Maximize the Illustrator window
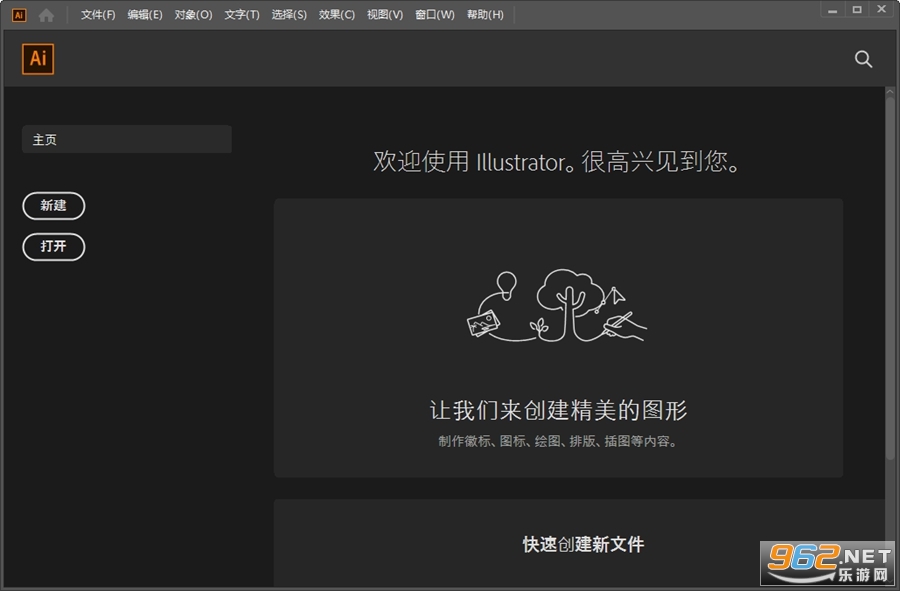 point(857,10)
